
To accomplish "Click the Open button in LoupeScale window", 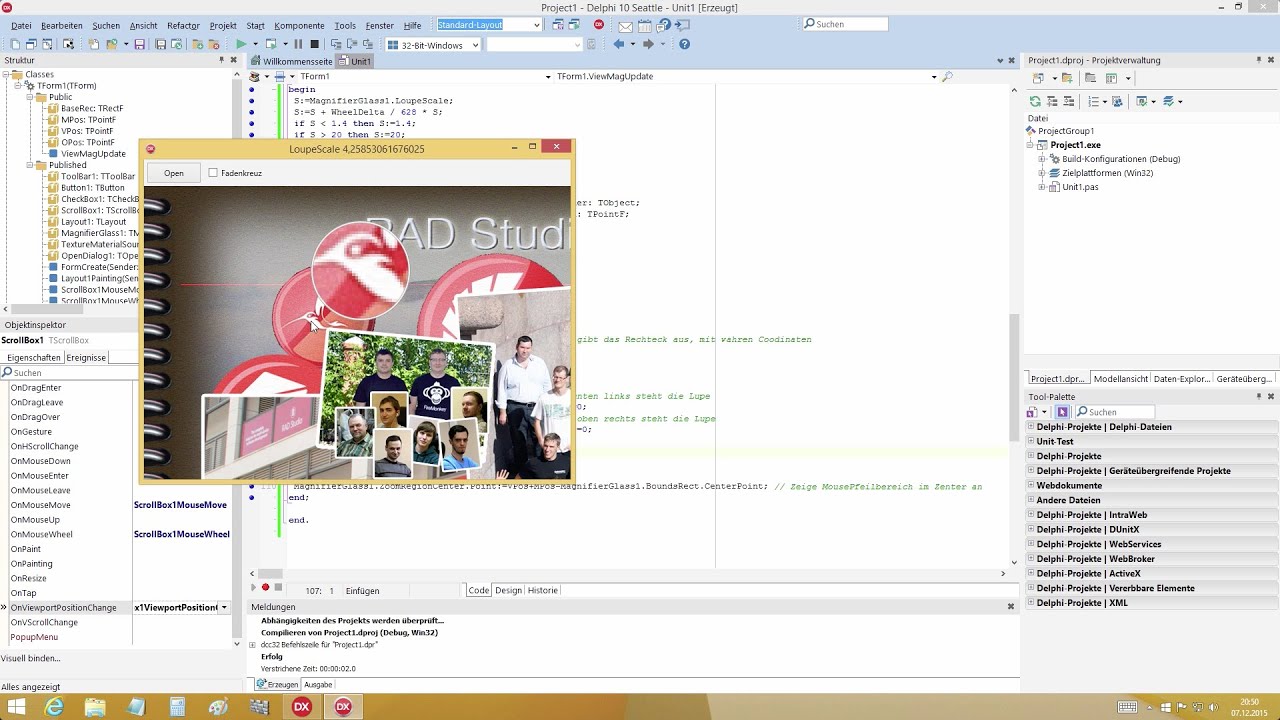I will 174,173.
